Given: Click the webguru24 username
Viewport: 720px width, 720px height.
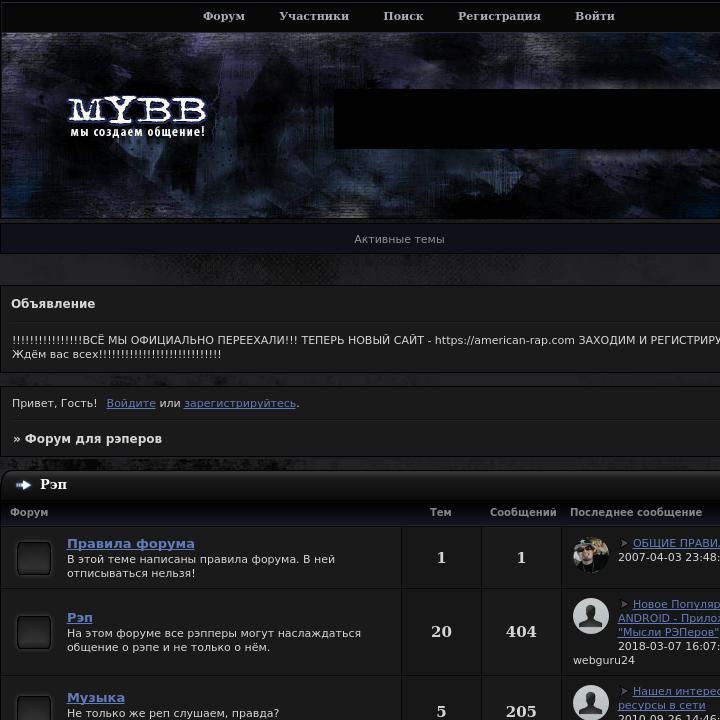Looking at the screenshot, I should (604, 660).
